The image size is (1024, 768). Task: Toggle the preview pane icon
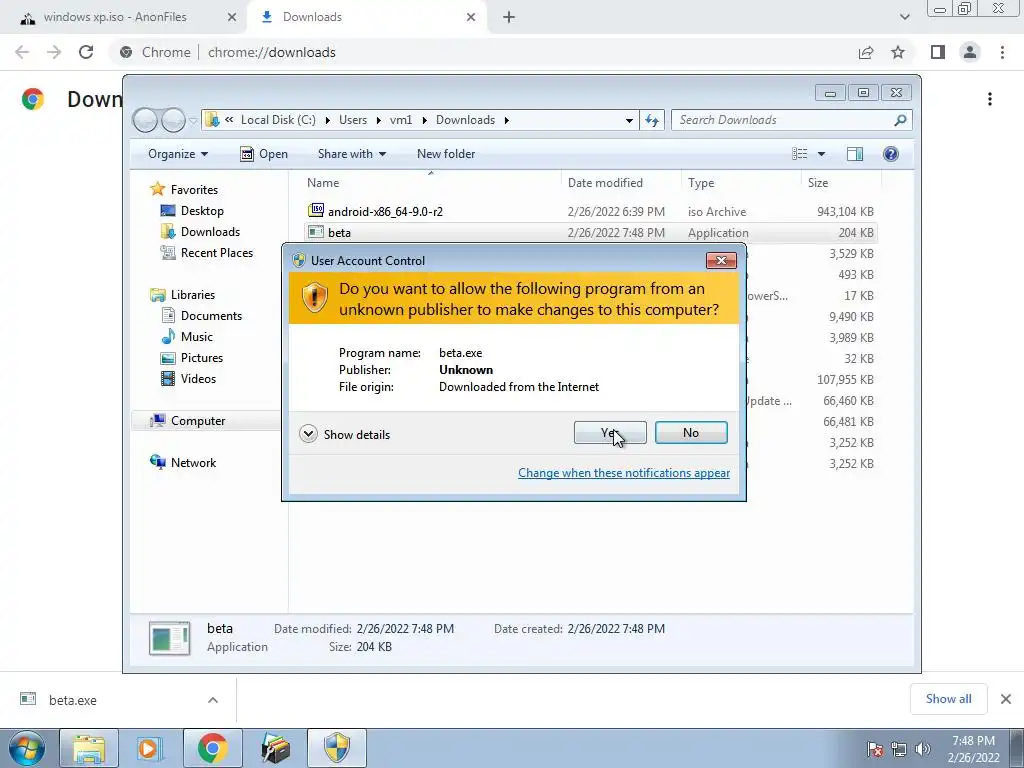tap(855, 154)
